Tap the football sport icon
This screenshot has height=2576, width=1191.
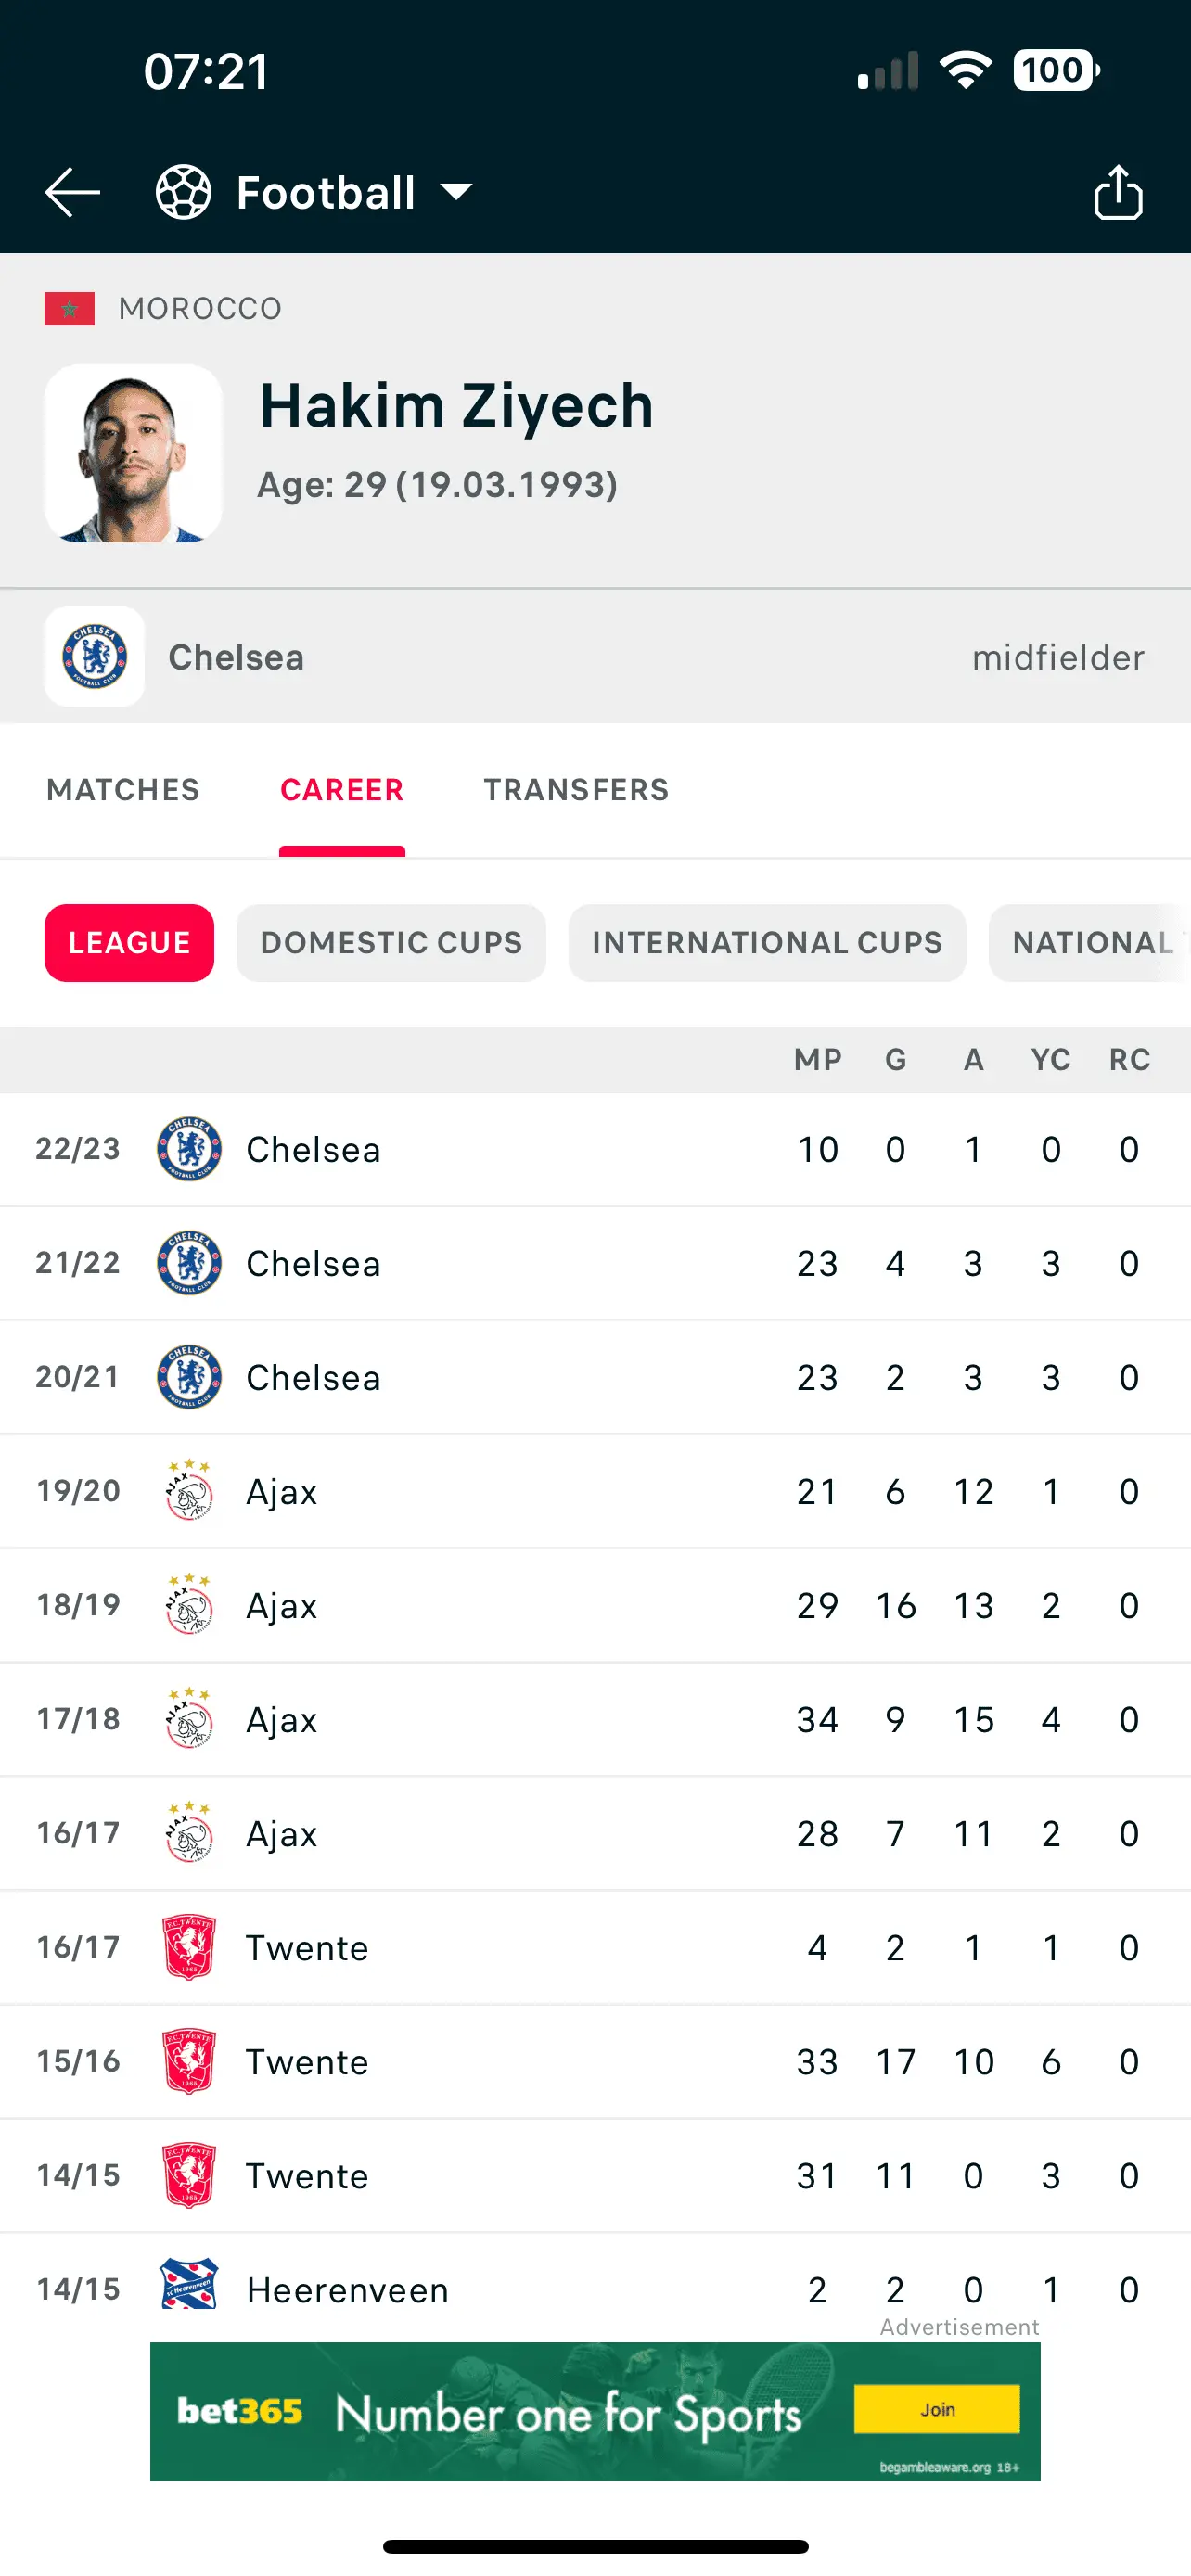click(184, 192)
